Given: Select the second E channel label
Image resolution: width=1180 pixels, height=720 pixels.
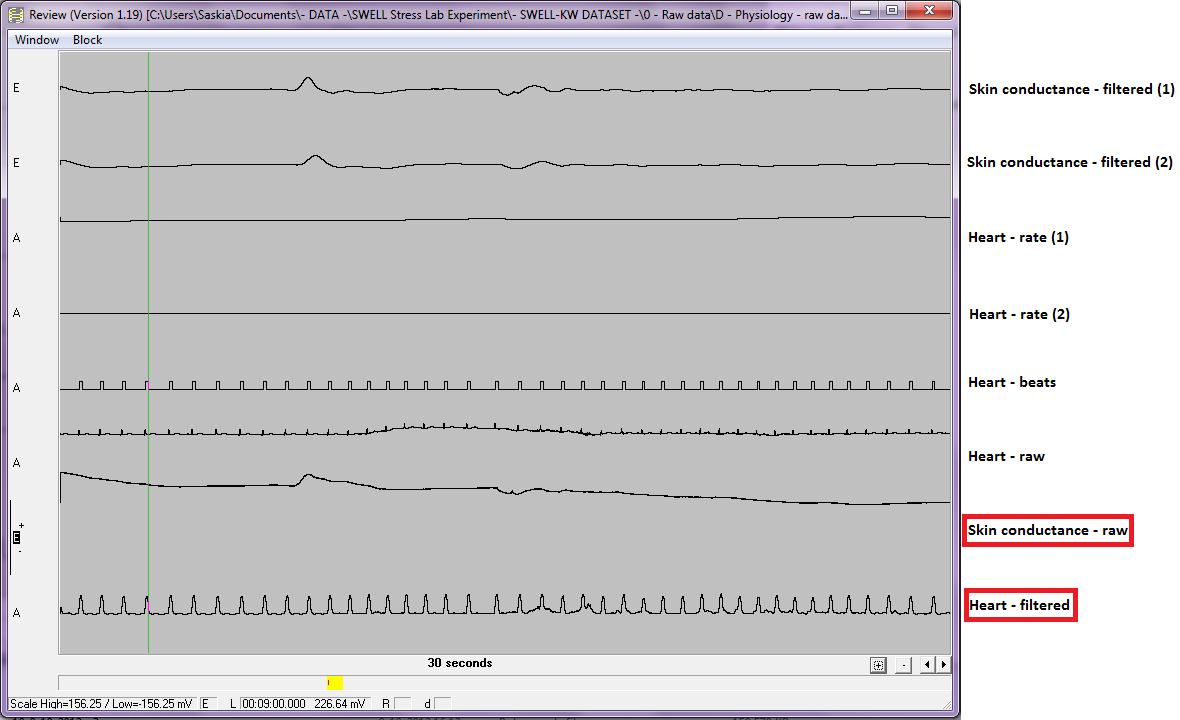Looking at the screenshot, I should [x=16, y=163].
